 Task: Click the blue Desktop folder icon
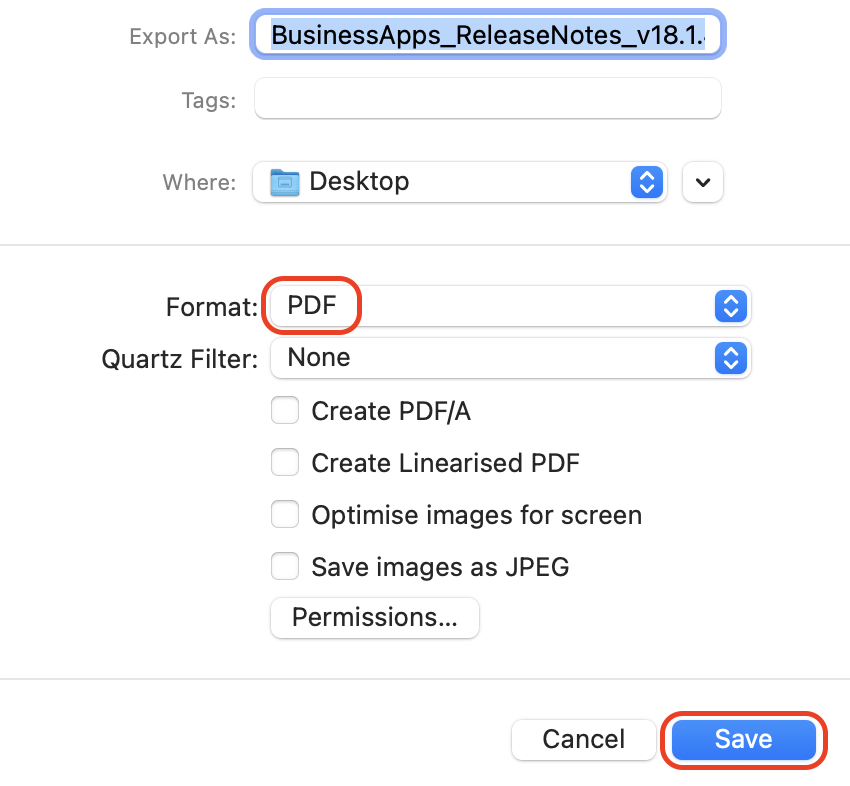285,182
